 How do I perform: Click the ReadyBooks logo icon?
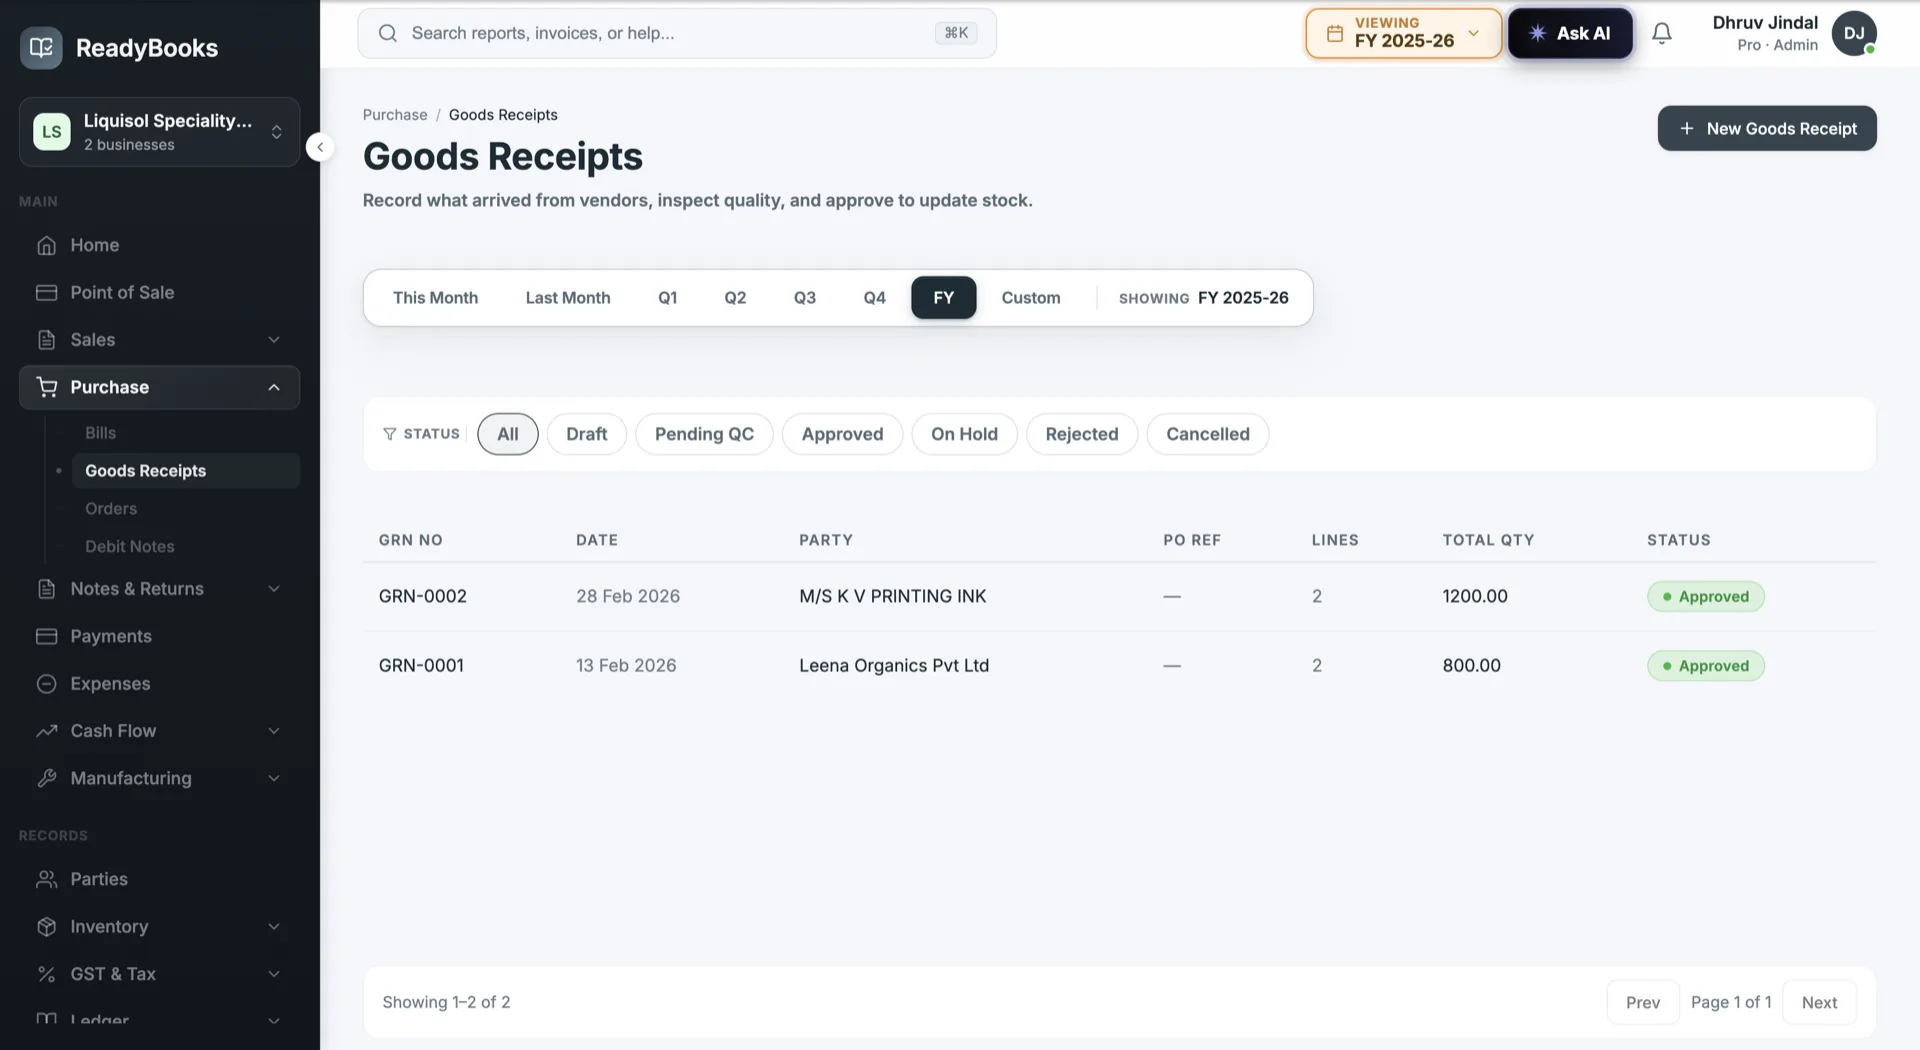41,47
